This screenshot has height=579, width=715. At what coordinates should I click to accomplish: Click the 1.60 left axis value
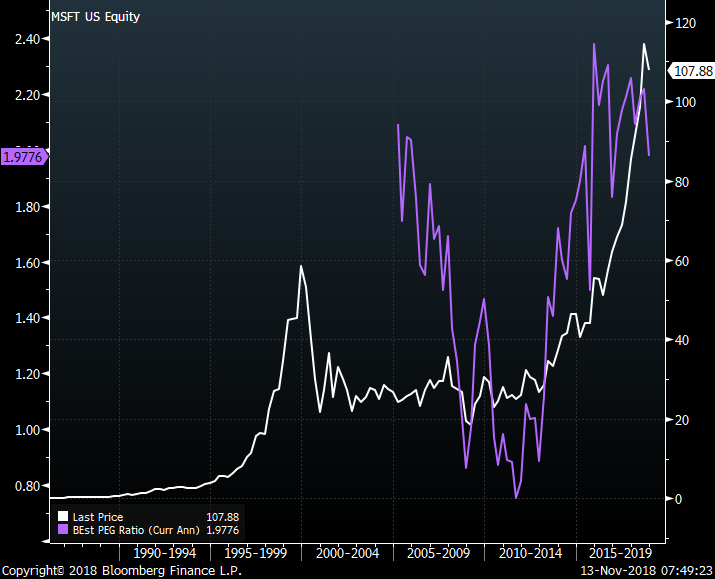pos(27,263)
